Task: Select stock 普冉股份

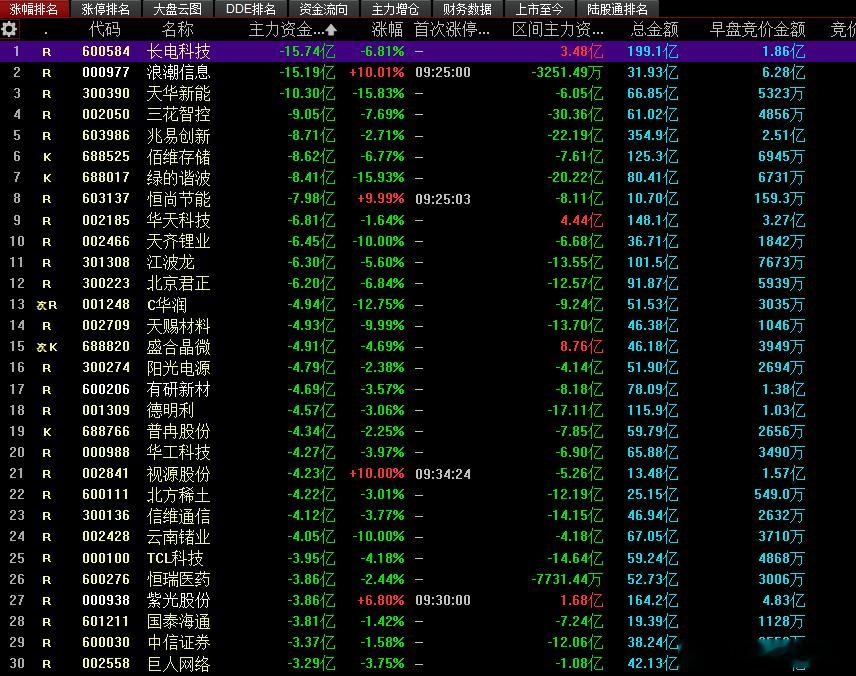Action: (179, 431)
